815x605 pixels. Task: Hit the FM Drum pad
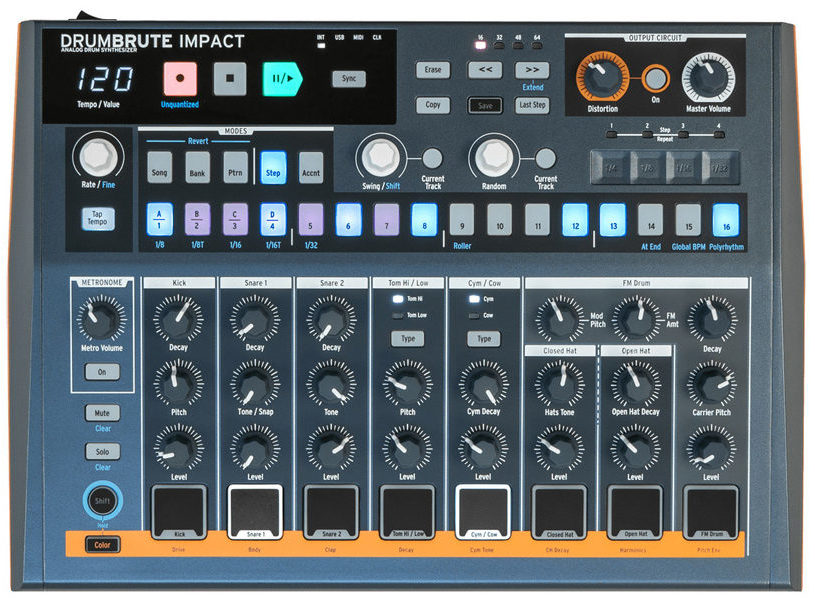(711, 511)
